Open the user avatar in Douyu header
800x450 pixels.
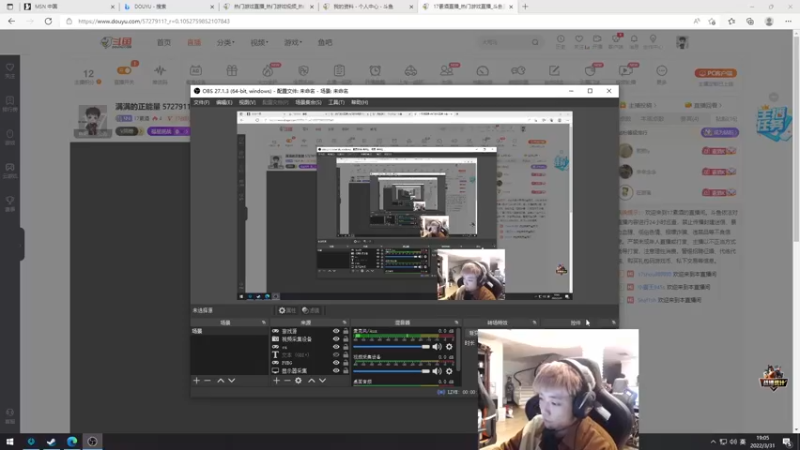click(x=682, y=42)
